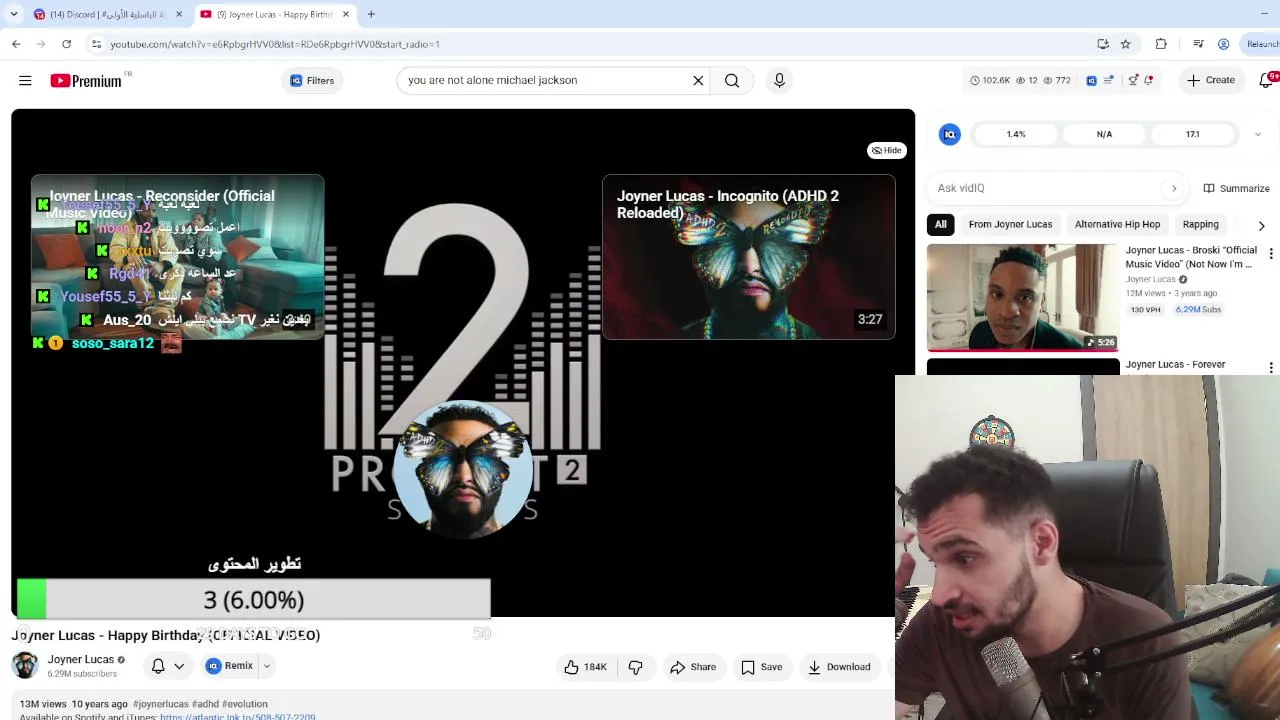
Task: Show more filter chips with the arrow
Action: [1261, 225]
